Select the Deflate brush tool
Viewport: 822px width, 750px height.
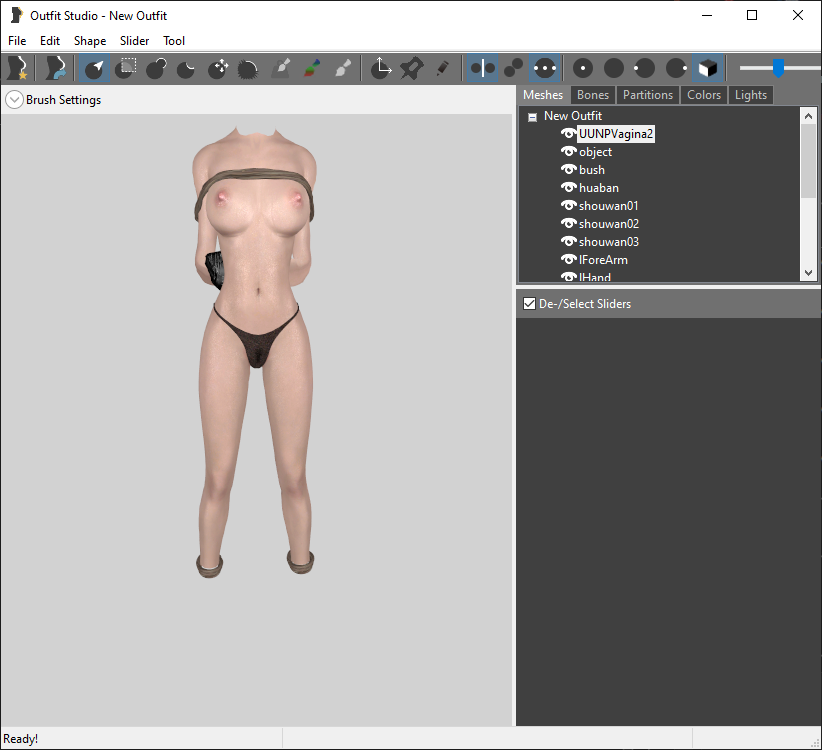click(x=186, y=68)
